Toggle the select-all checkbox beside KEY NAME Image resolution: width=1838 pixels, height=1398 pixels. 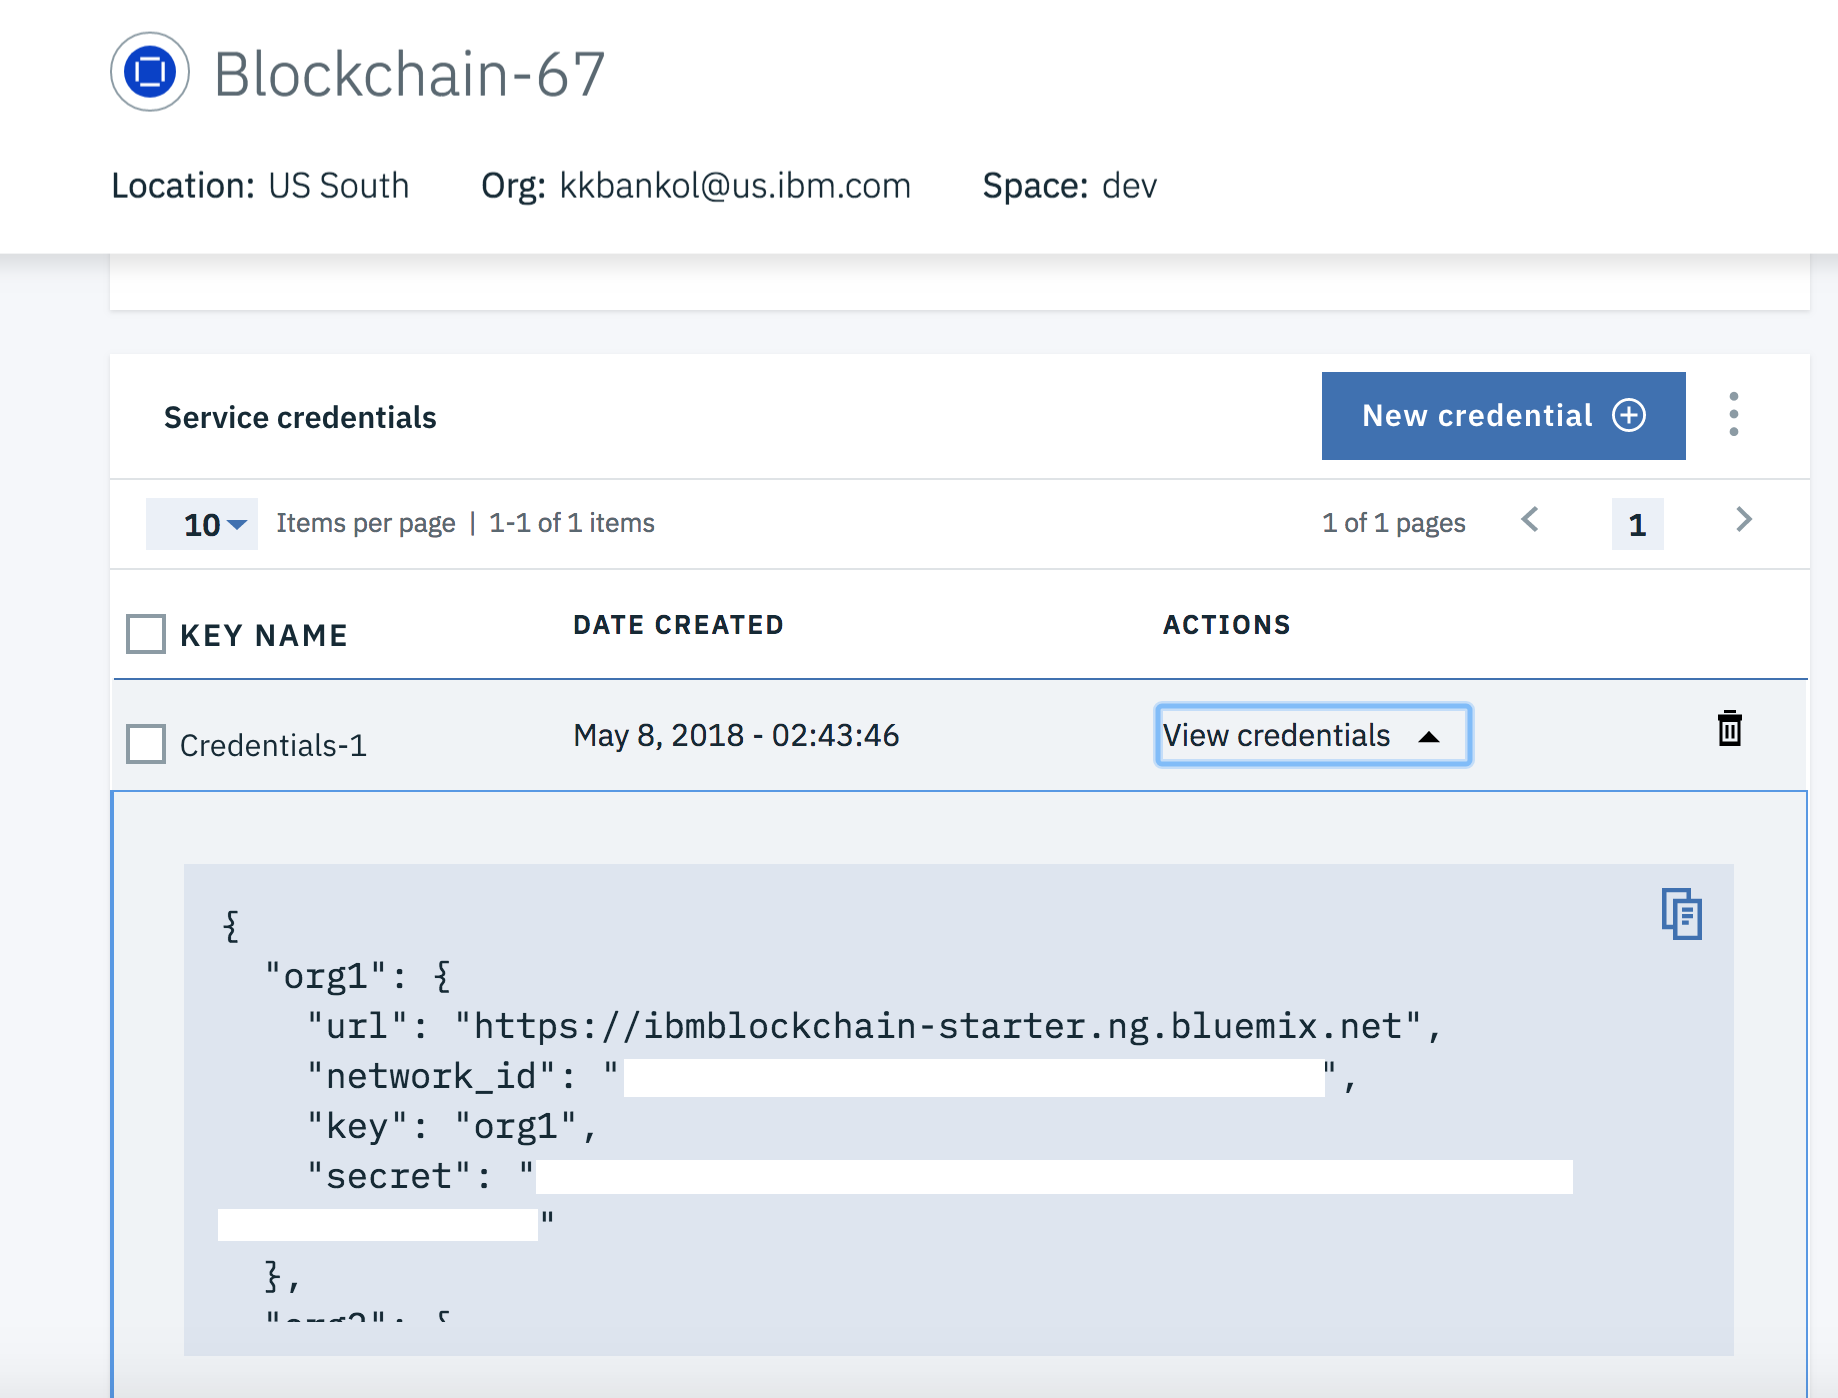(146, 634)
